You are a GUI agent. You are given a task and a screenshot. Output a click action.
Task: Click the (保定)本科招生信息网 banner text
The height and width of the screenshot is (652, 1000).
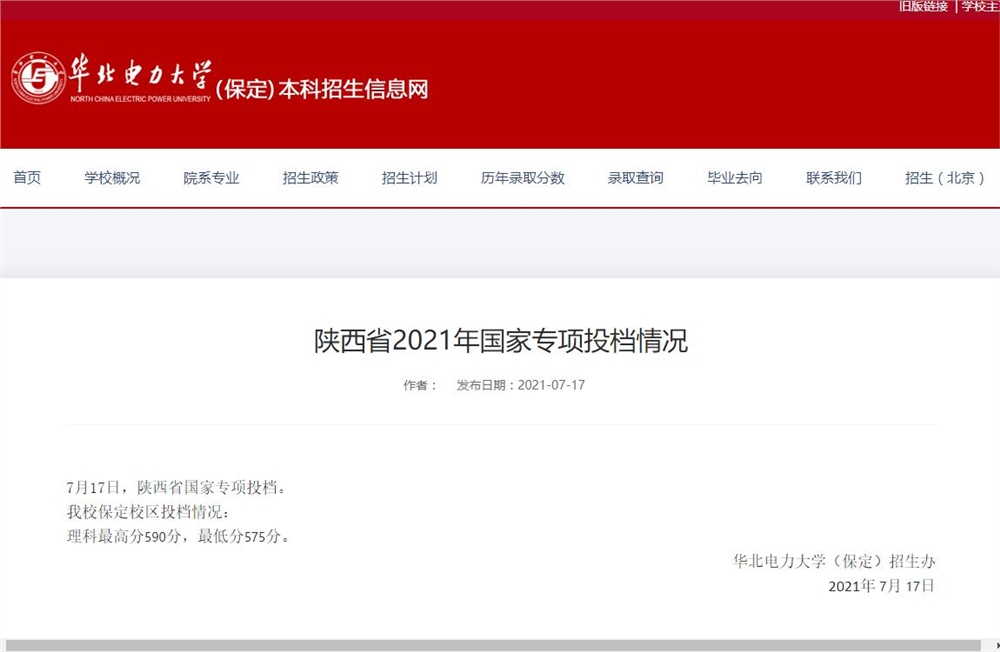(322, 89)
